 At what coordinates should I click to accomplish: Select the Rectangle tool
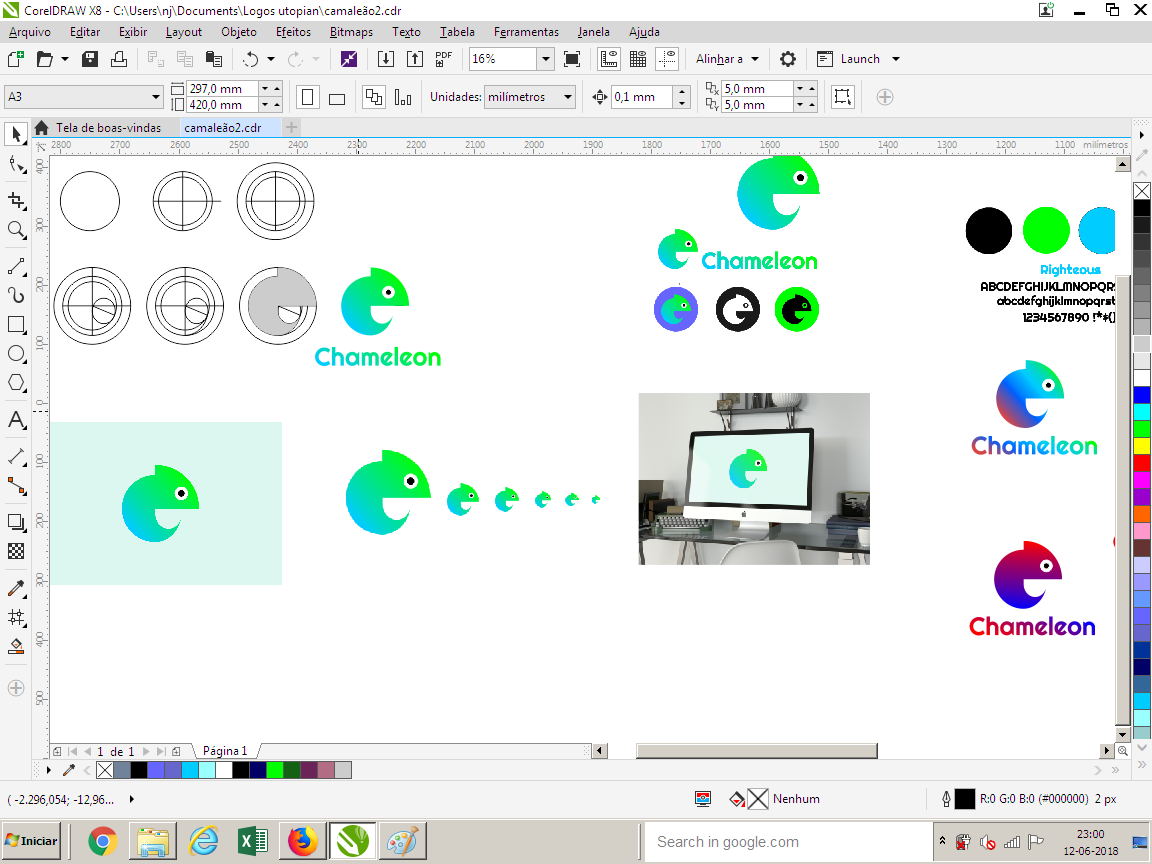point(16,325)
